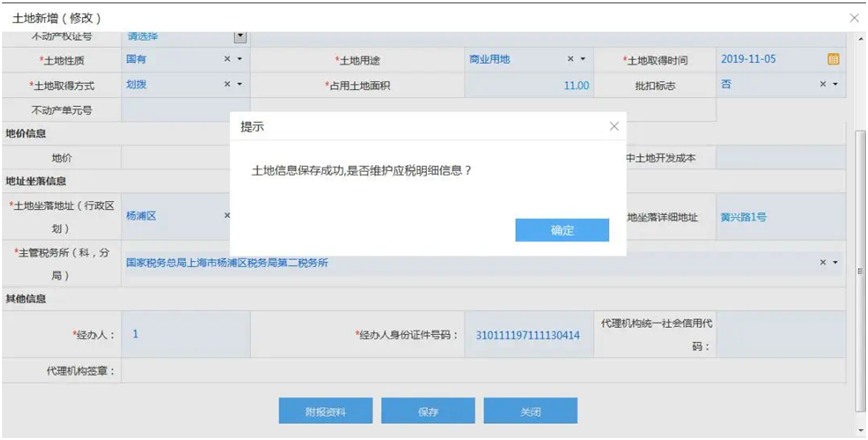Click the 其他信息 section heading
Viewport: 868px width, 440px height.
(25, 299)
